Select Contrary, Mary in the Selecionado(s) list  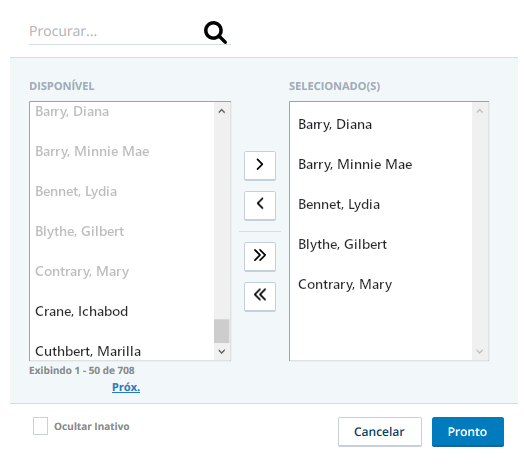(x=381, y=284)
